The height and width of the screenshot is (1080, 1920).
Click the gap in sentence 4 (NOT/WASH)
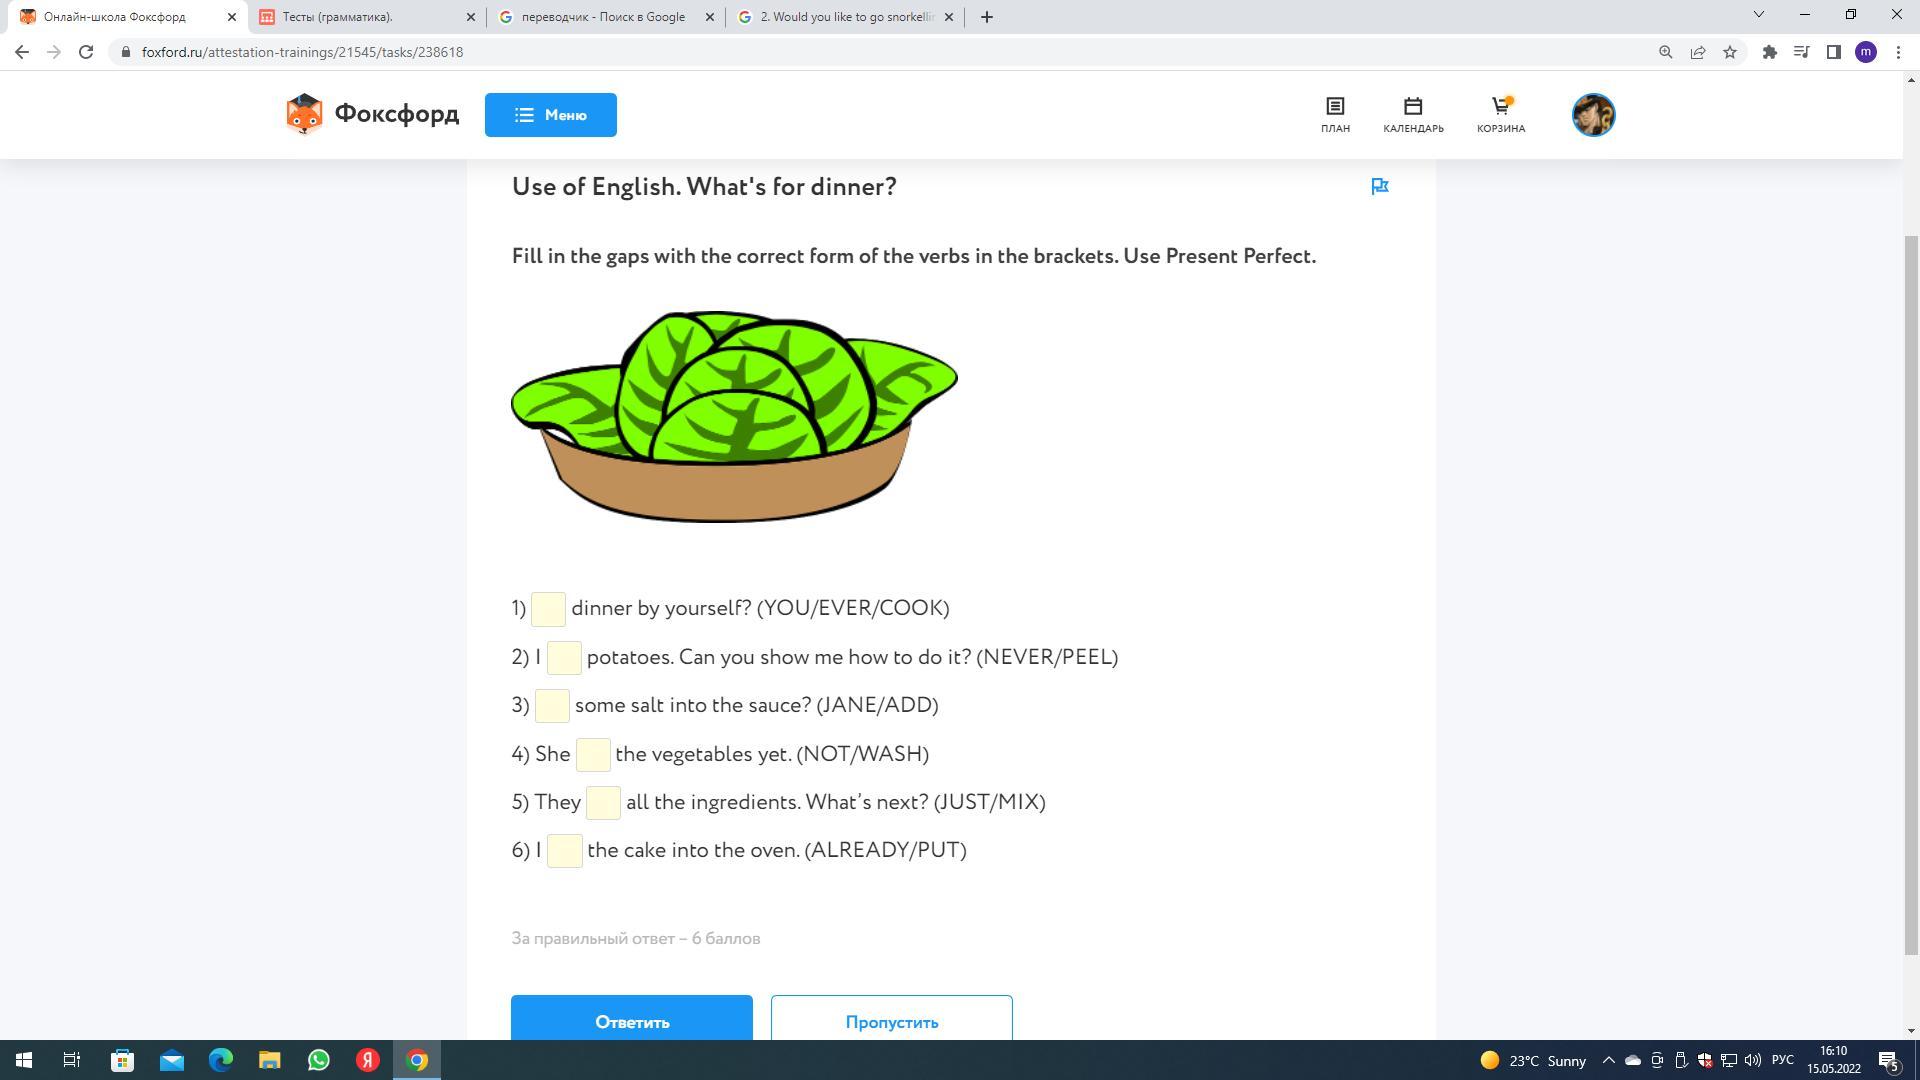(593, 755)
